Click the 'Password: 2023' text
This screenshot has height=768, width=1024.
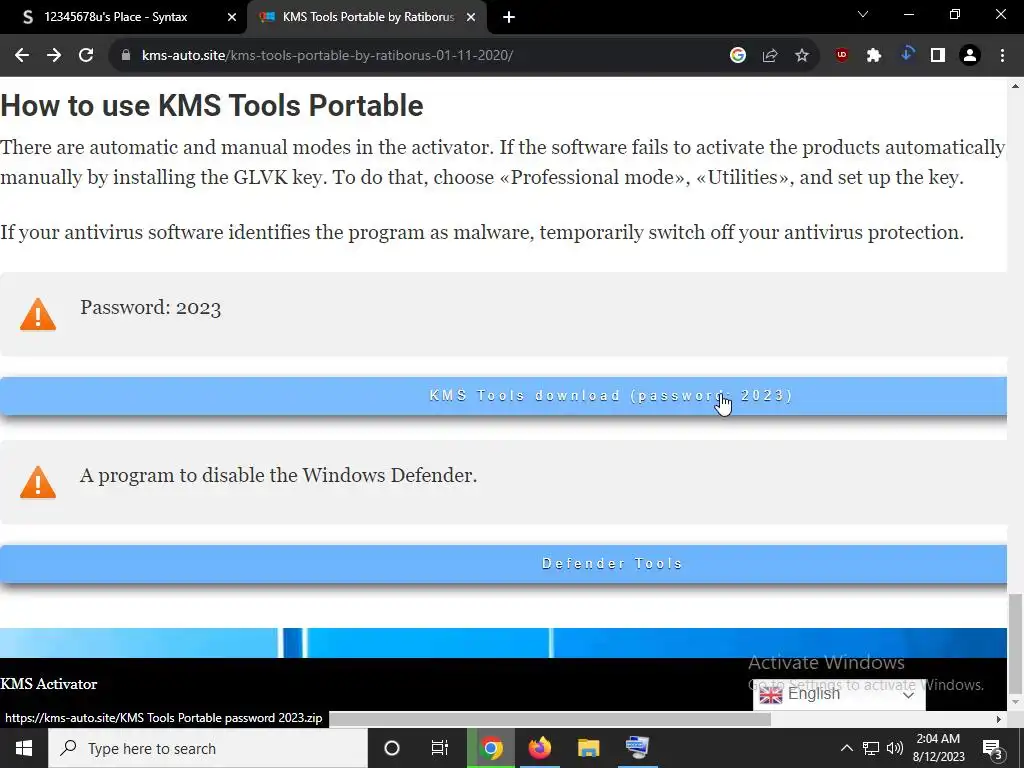[x=151, y=308]
